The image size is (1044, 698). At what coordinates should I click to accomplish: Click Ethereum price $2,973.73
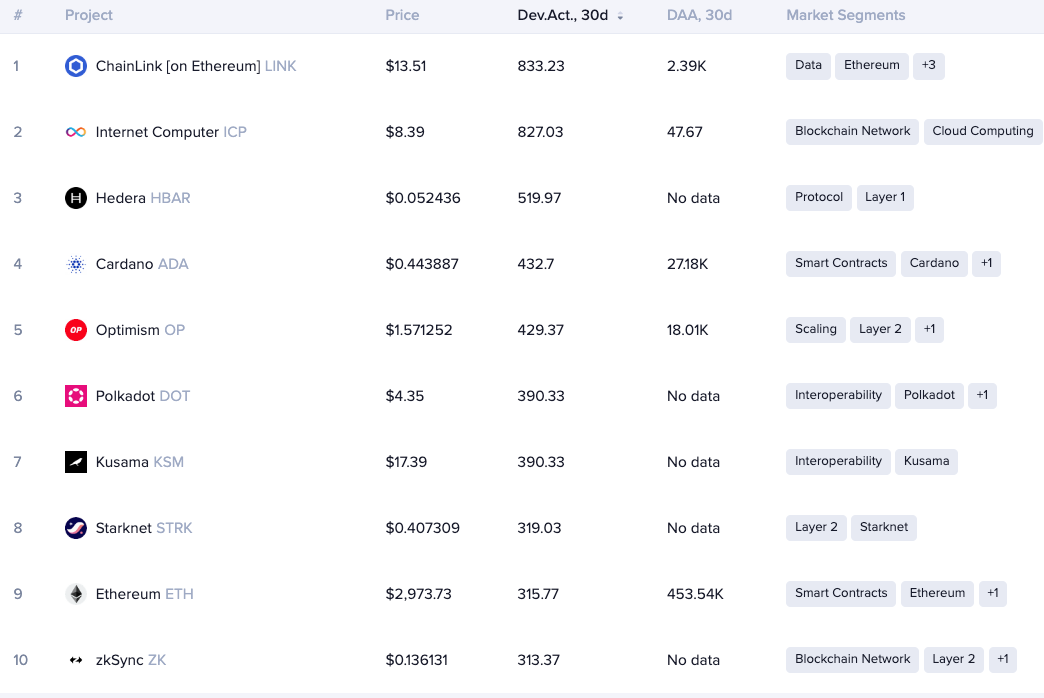(x=419, y=593)
